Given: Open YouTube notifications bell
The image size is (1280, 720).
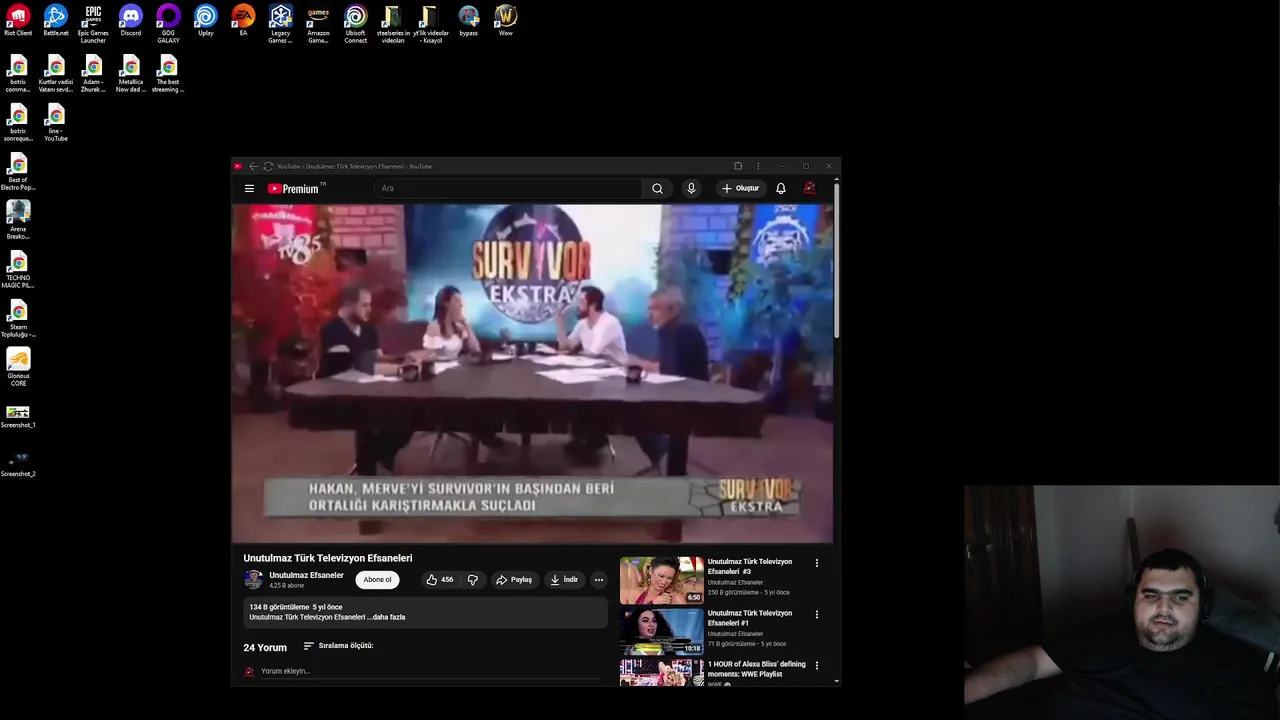Looking at the screenshot, I should (x=781, y=188).
